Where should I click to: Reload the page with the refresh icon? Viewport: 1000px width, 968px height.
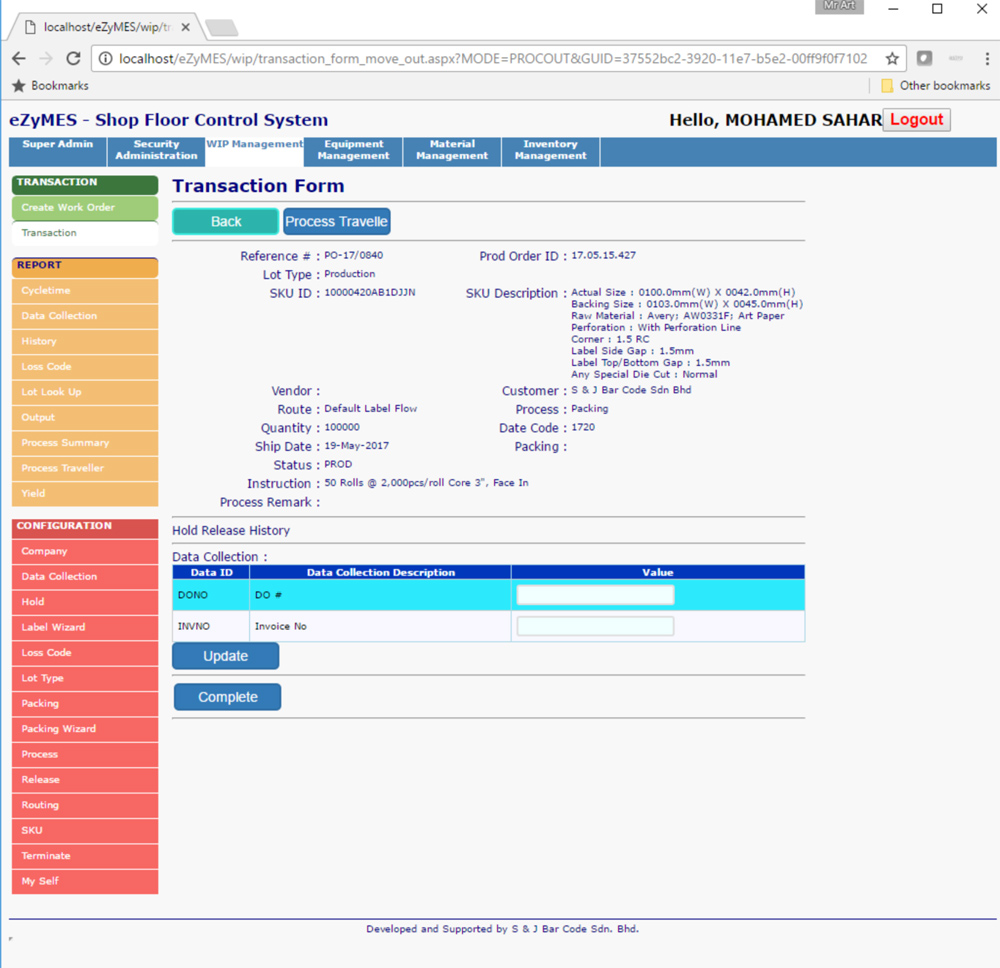tap(73, 58)
